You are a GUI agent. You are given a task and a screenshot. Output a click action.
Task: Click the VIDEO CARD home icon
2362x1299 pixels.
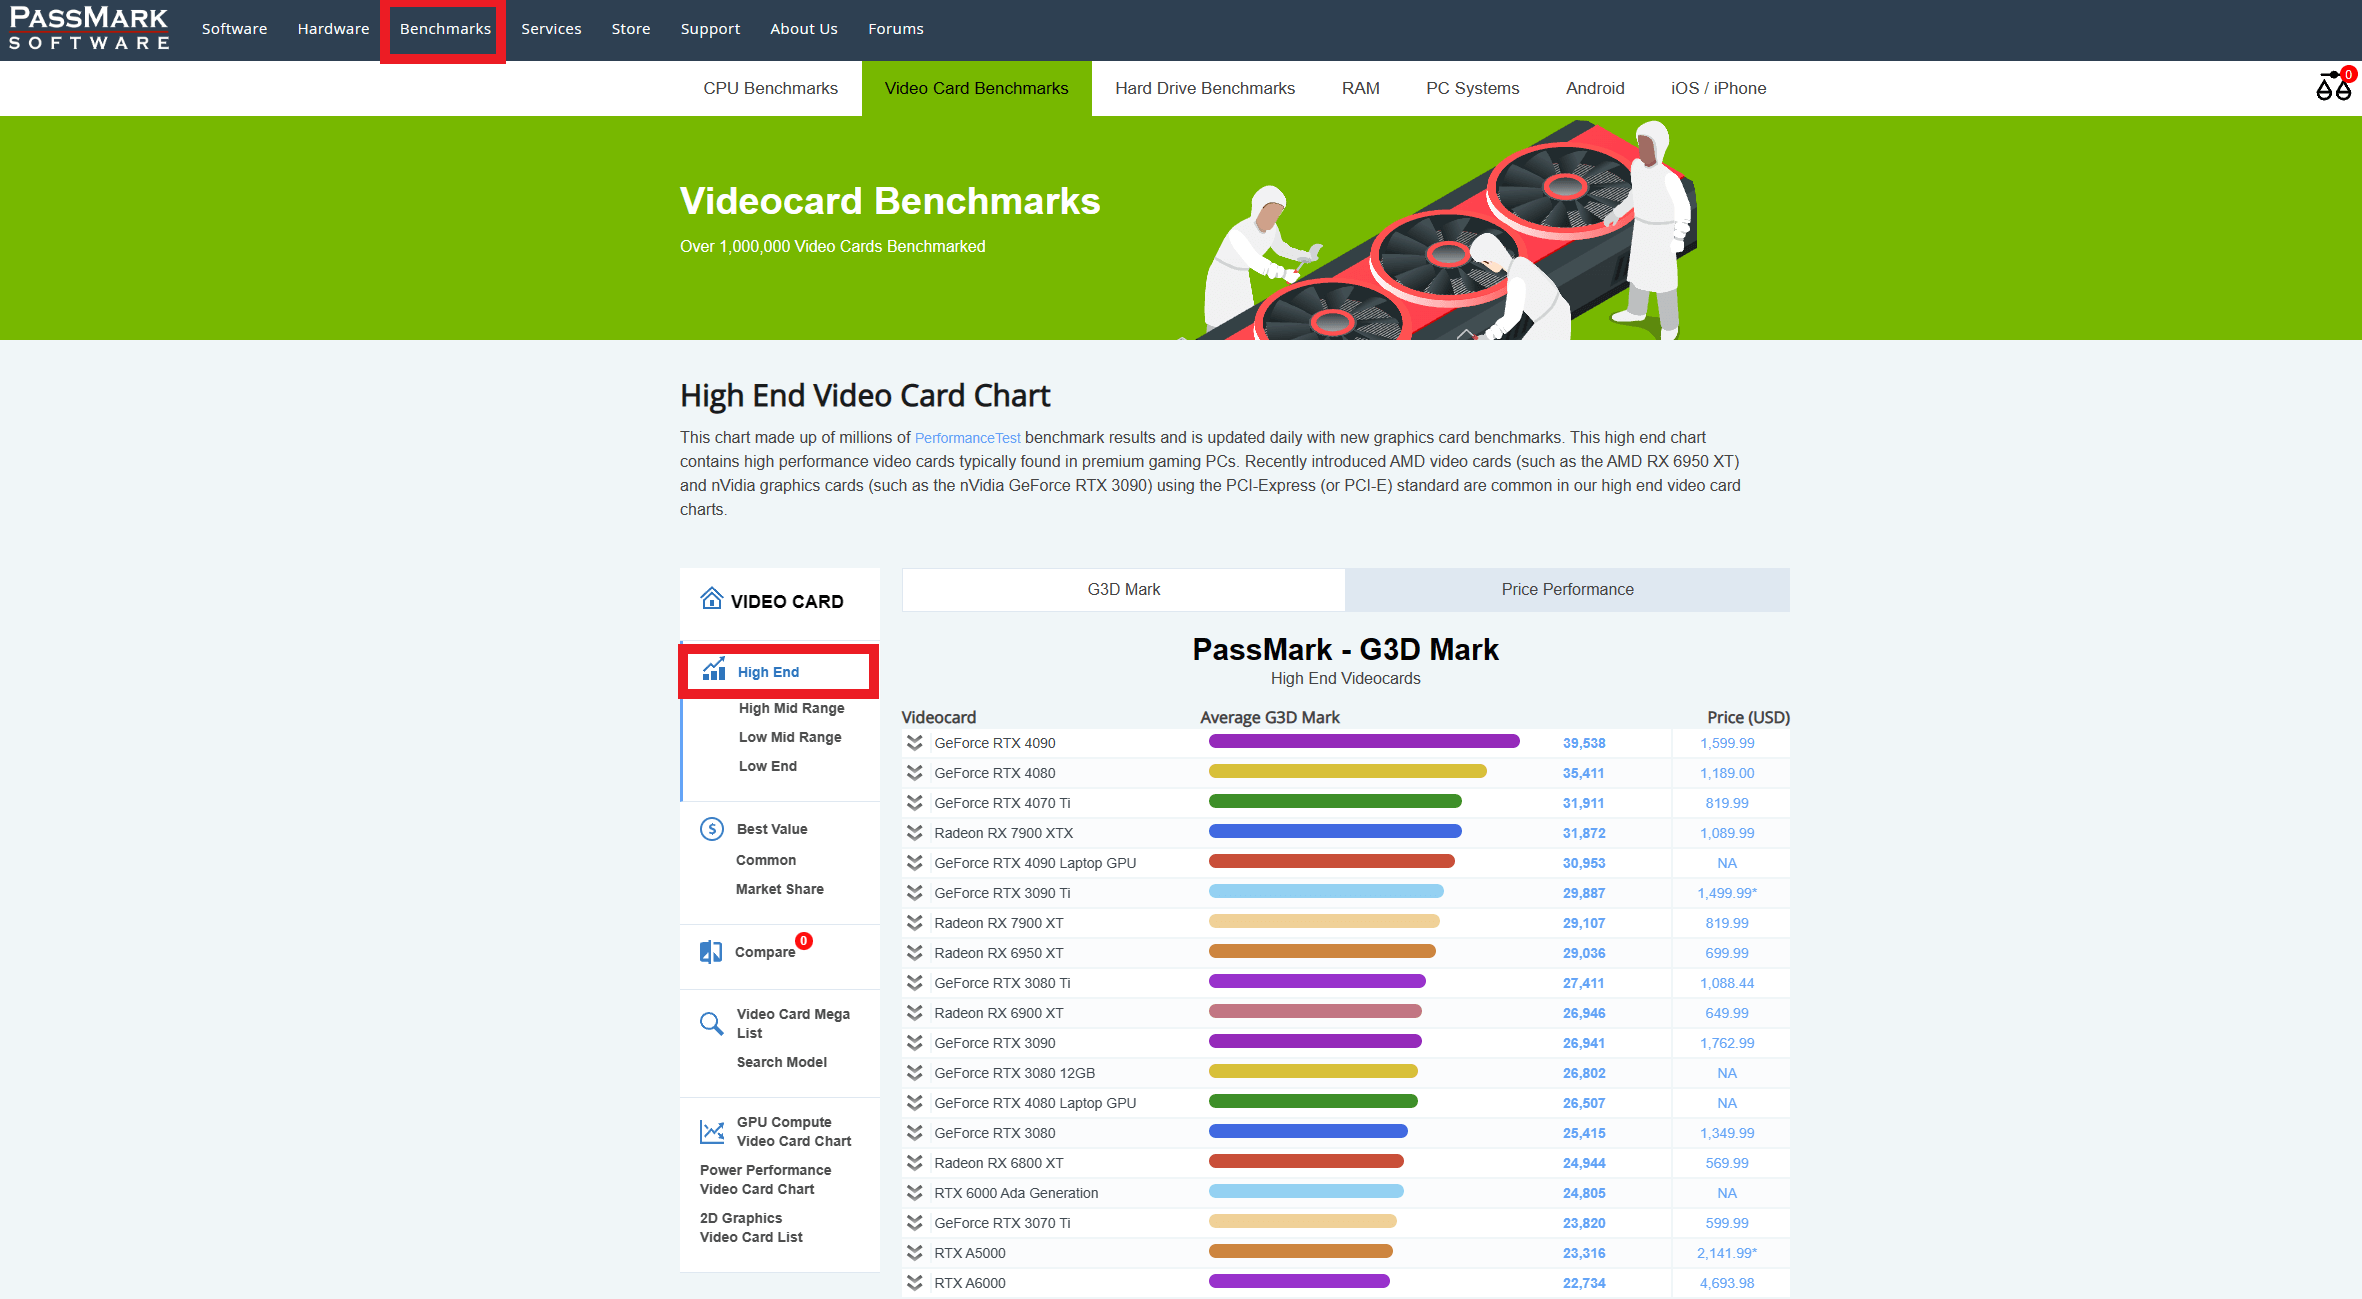(711, 599)
